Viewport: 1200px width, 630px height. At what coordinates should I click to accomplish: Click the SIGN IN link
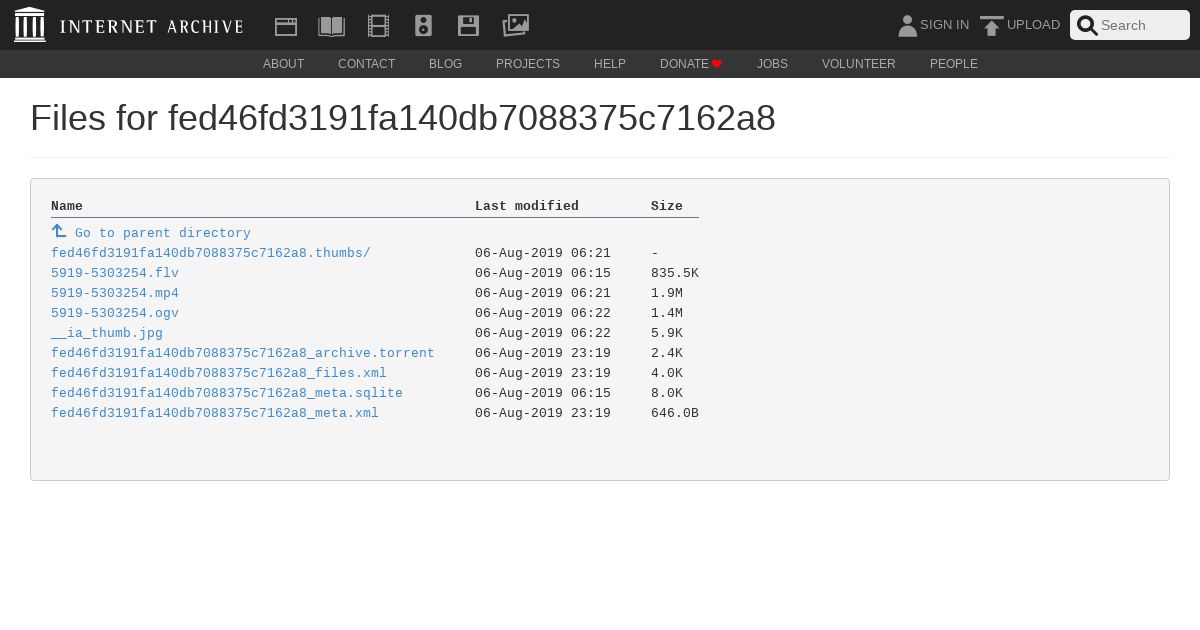click(x=944, y=25)
